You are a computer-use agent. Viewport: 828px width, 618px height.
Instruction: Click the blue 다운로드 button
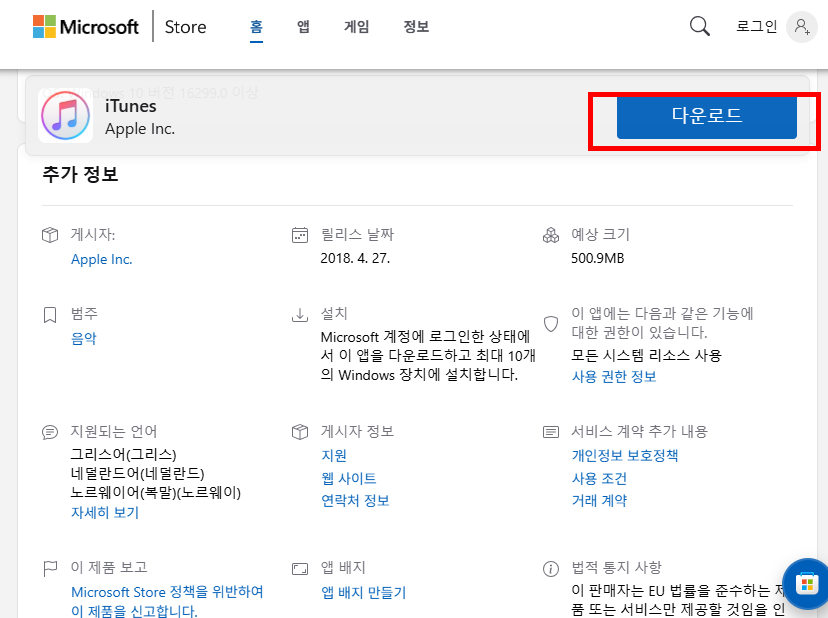707,116
